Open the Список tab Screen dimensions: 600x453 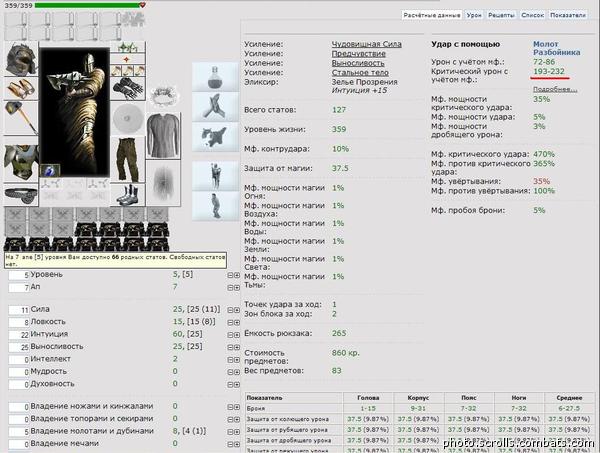[532, 15]
